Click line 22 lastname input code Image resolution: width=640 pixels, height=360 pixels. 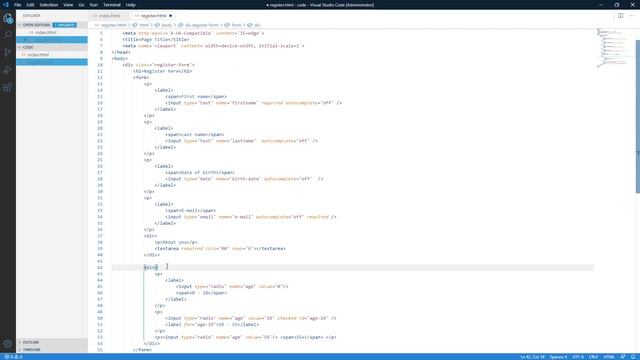click(241, 141)
